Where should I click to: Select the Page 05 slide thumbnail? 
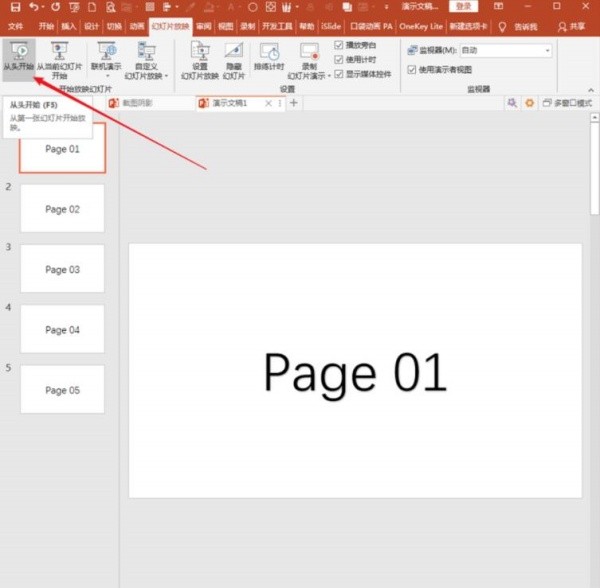[62, 389]
